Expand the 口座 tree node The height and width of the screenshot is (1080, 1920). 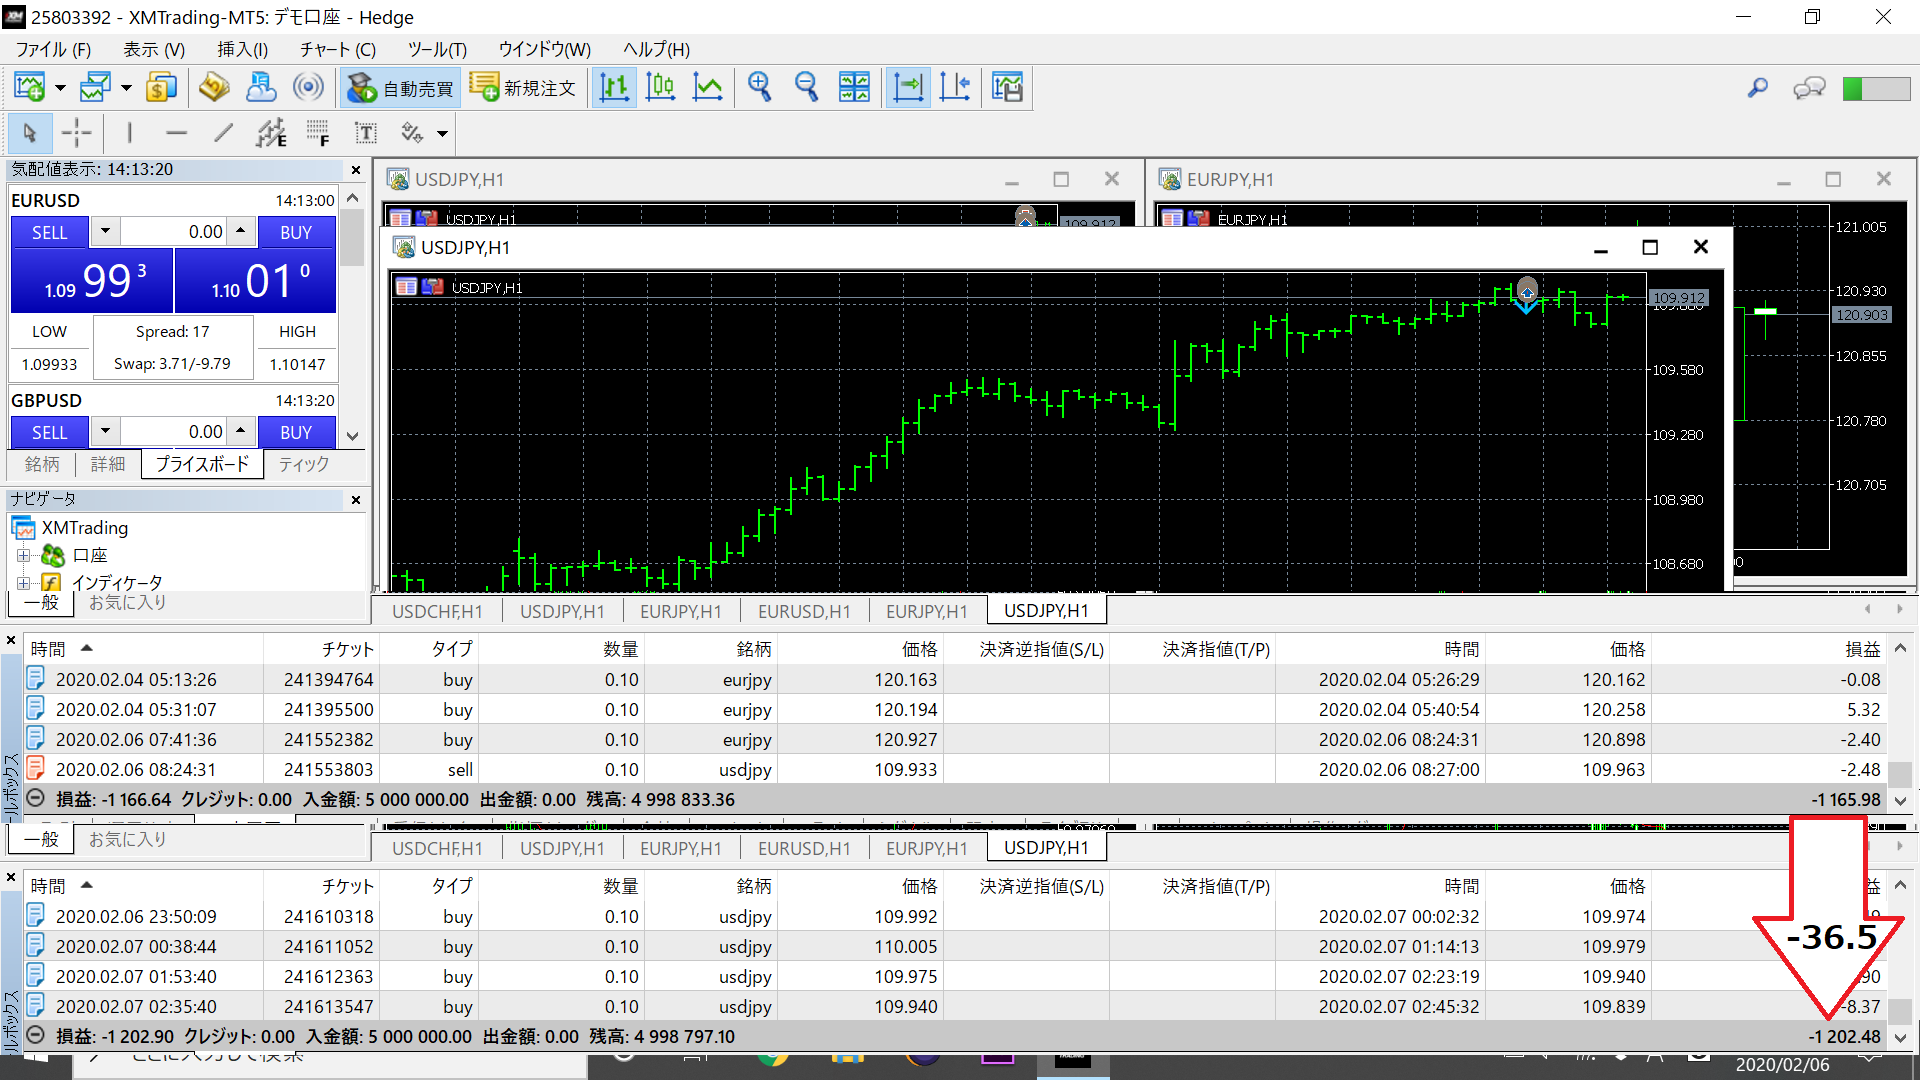pyautogui.click(x=23, y=555)
